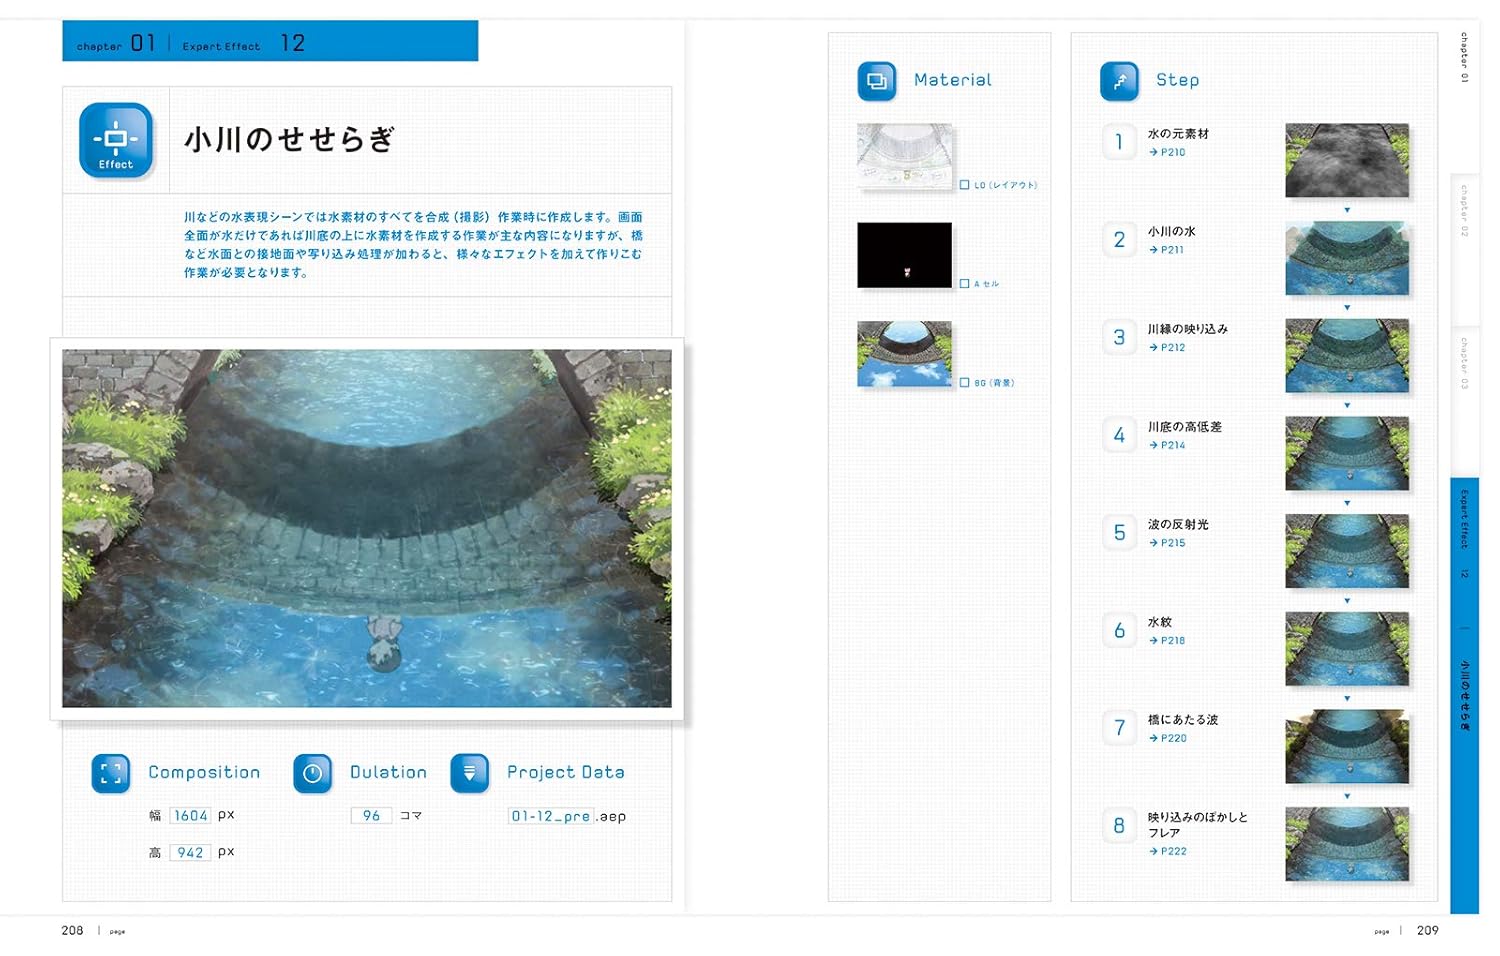Tick the BG (背景) checkbox

pyautogui.click(x=964, y=383)
